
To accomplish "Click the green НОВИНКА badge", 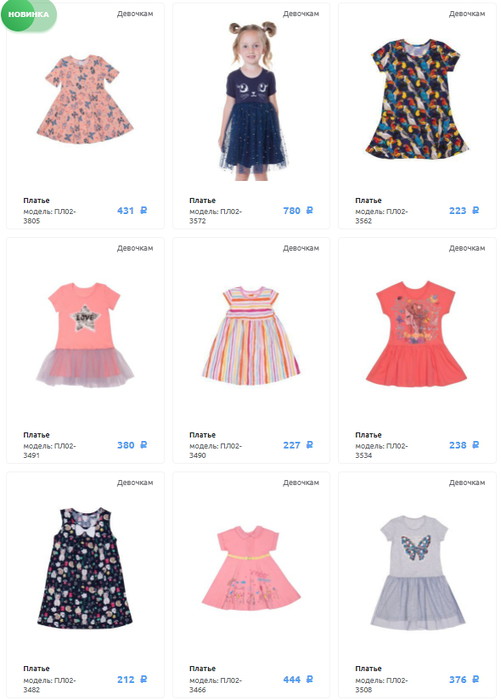I will (x=29, y=14).
